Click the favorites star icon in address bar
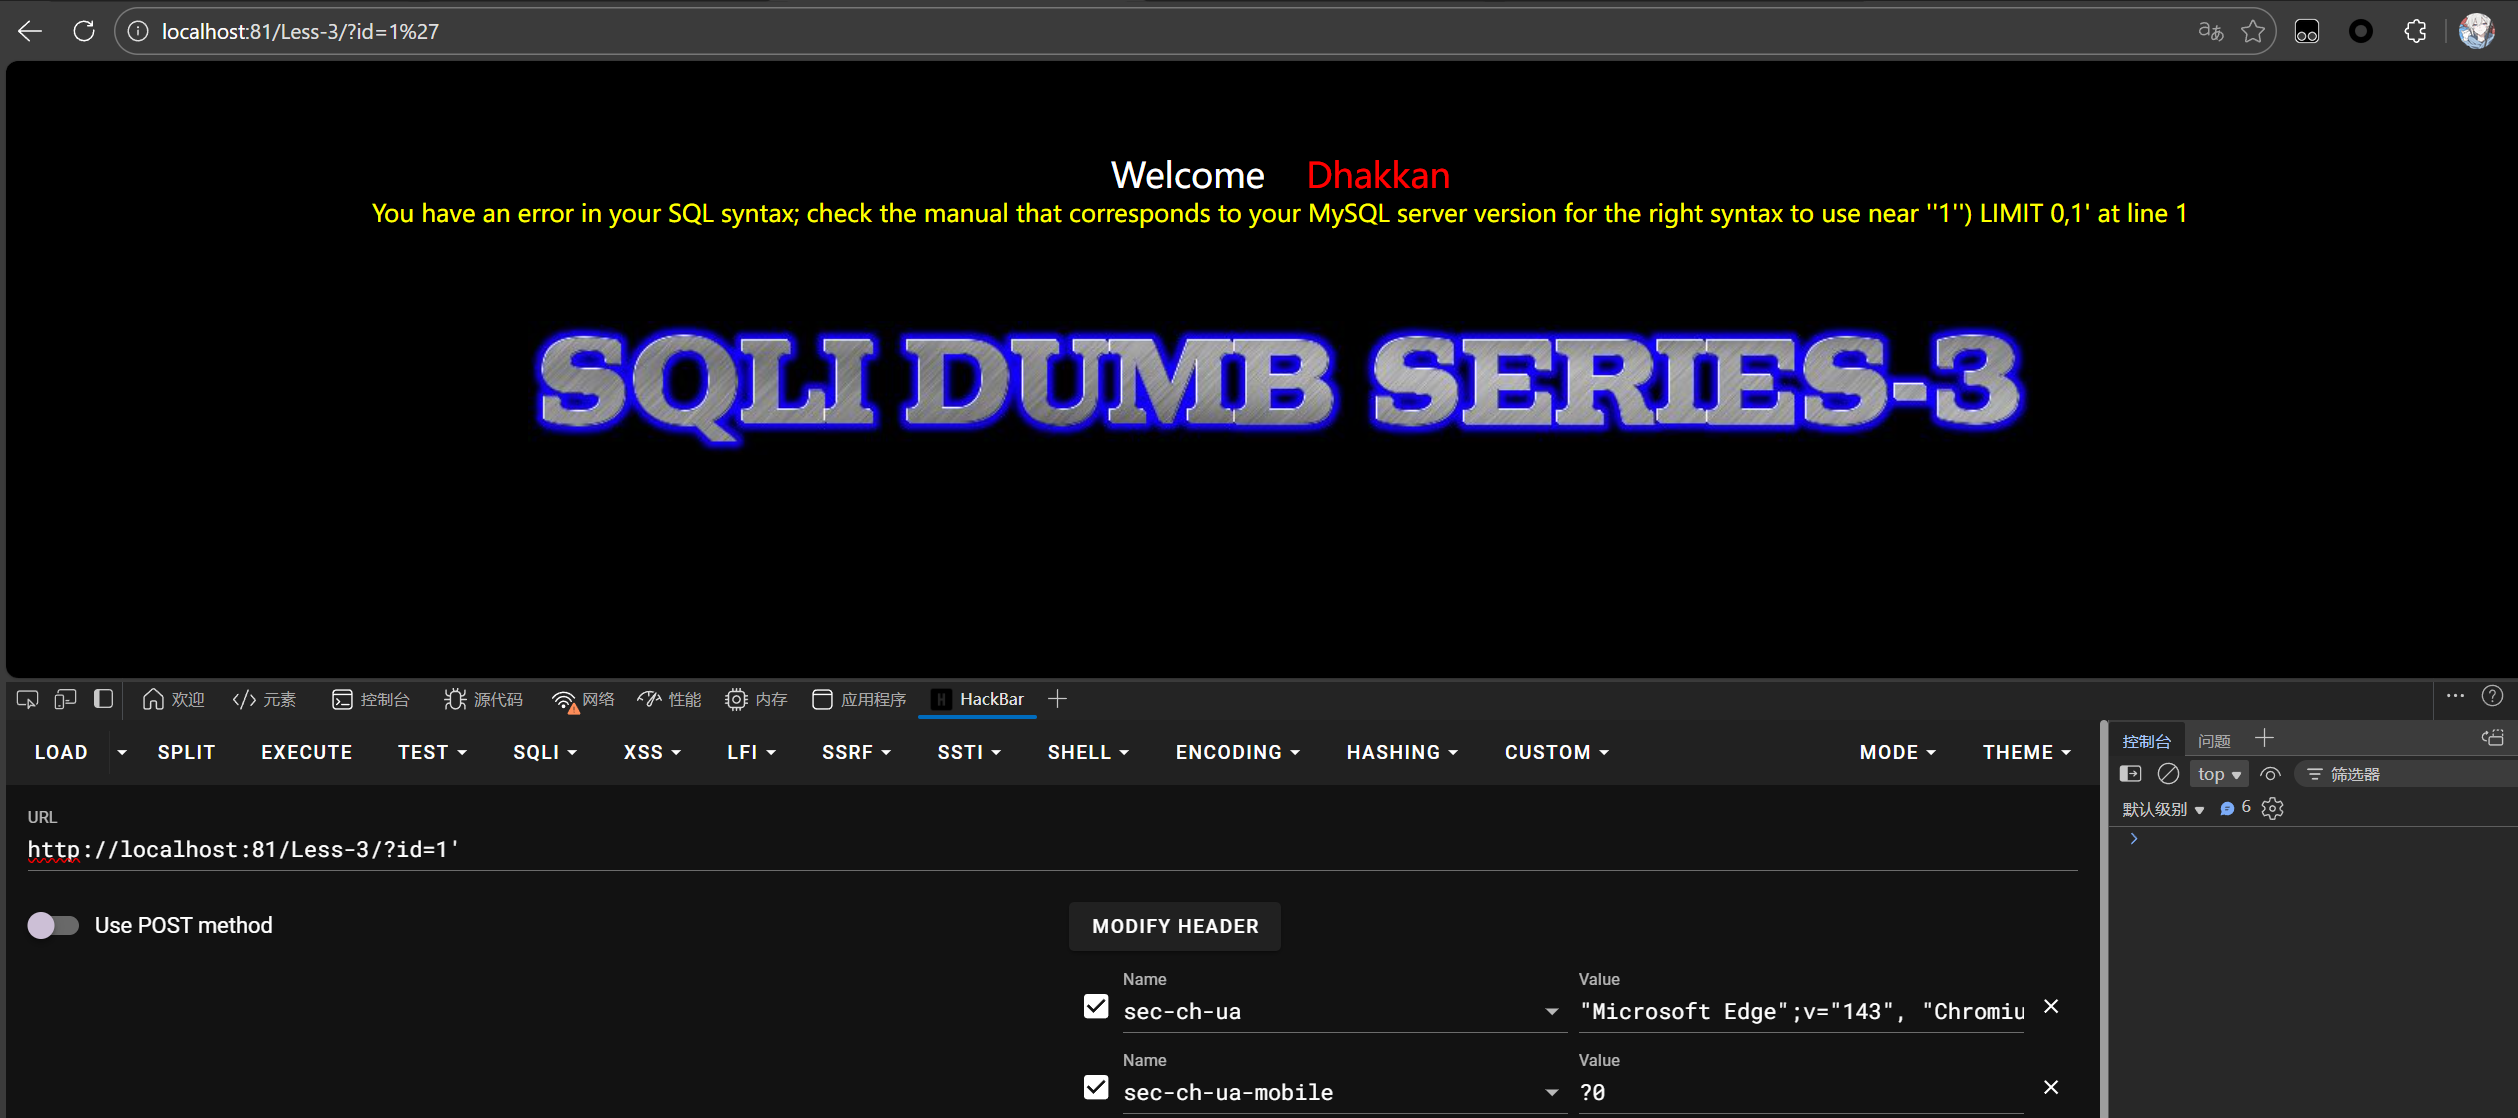2518x1118 pixels. pyautogui.click(x=2253, y=31)
